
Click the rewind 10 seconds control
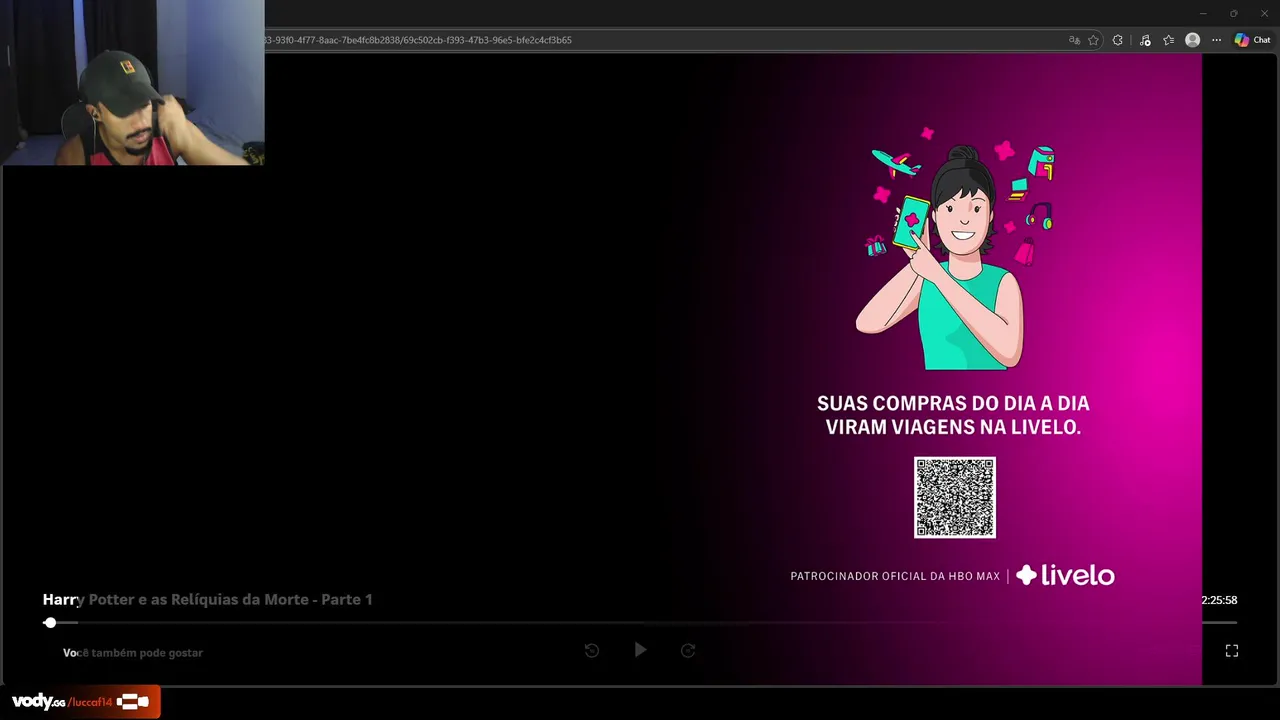point(592,650)
